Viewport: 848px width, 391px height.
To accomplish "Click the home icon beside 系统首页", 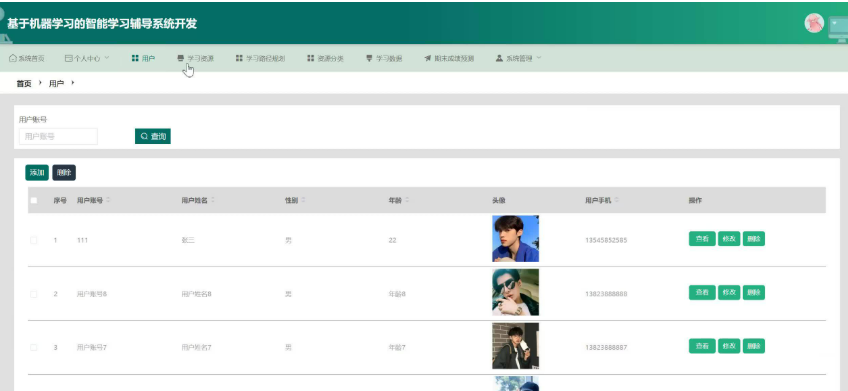I will 12,58.
